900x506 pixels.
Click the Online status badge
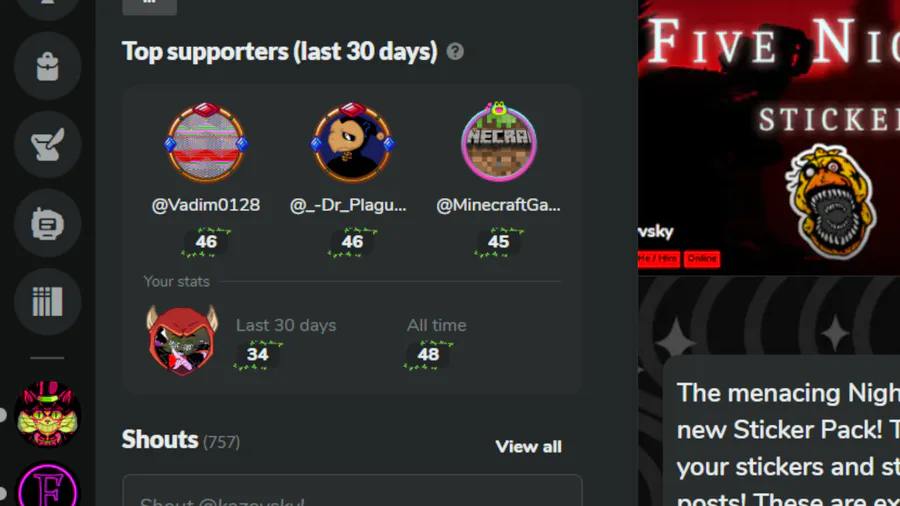coord(702,259)
